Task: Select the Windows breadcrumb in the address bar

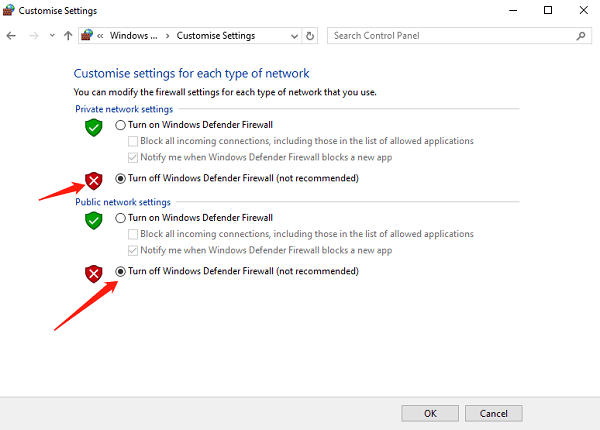Action: (134, 36)
